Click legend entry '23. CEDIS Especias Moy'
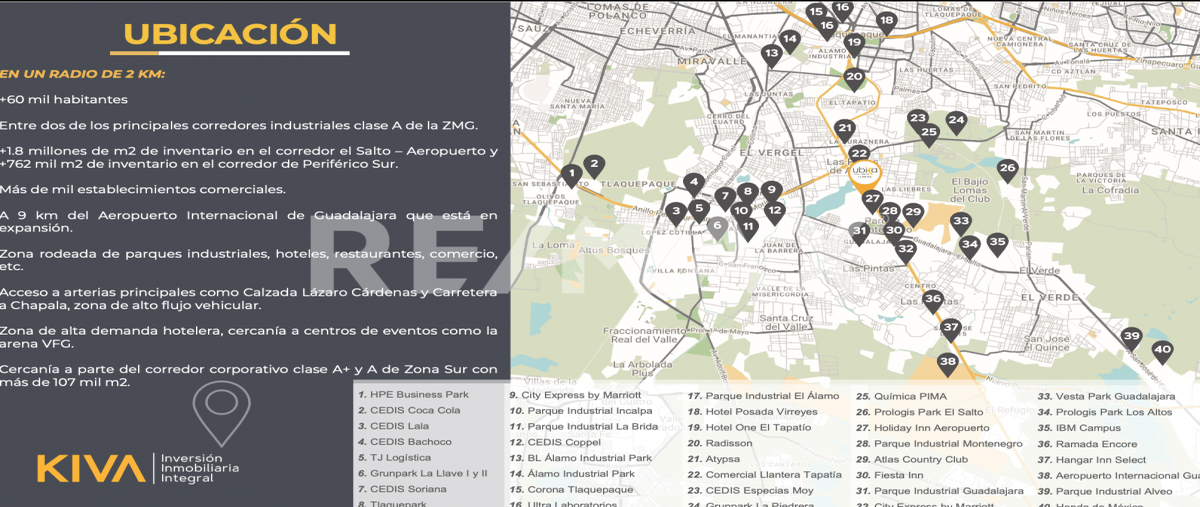The image size is (1200, 507). pos(751,492)
